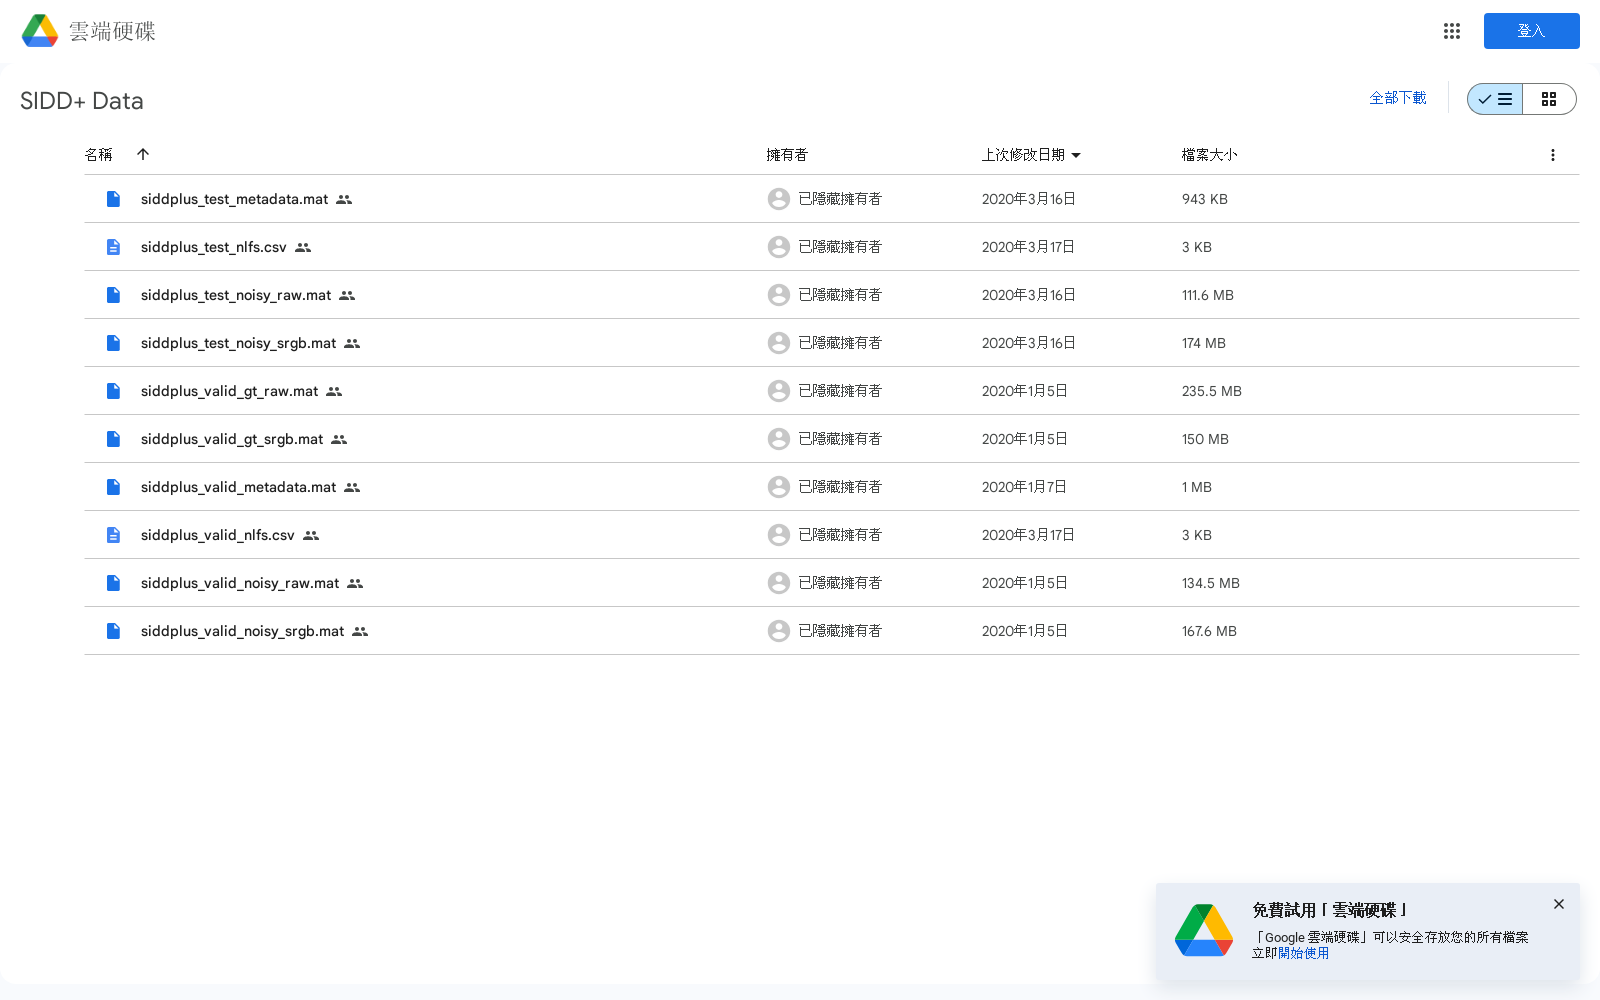Open file siddplus_test_noisy_raw.mat
The width and height of the screenshot is (1600, 1000).
click(236, 295)
